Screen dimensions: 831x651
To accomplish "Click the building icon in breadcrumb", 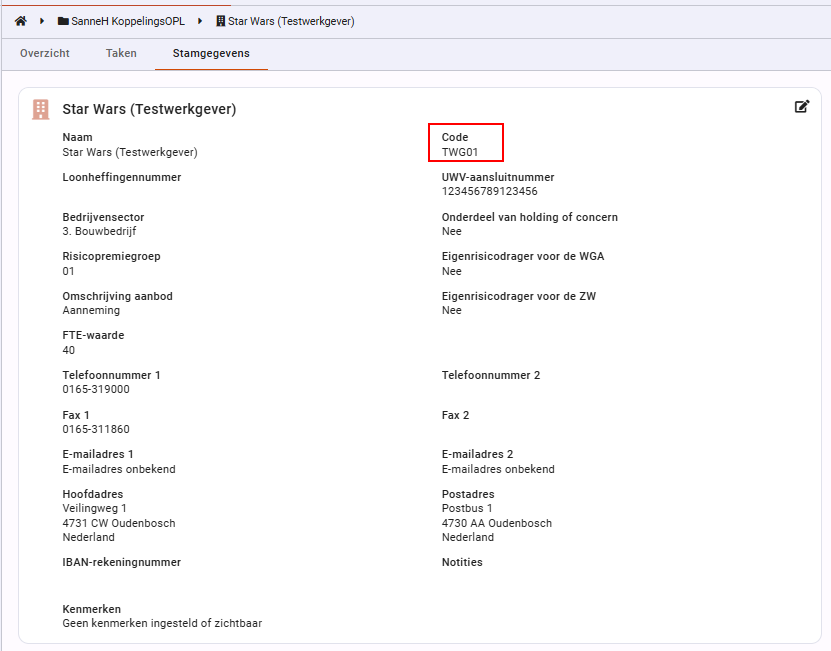I will coord(220,21).
